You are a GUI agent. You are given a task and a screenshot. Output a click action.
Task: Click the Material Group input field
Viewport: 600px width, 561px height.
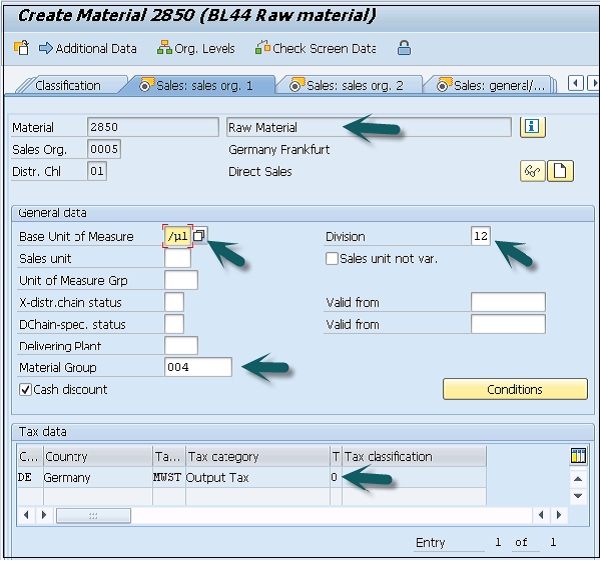[197, 367]
